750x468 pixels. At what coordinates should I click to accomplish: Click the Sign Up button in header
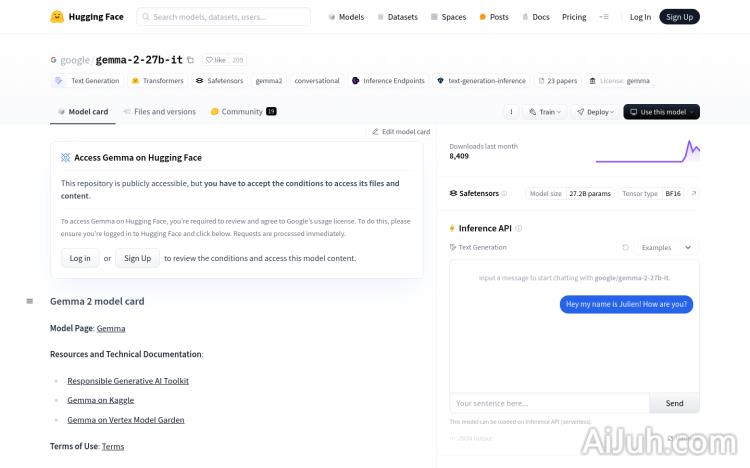tap(679, 17)
